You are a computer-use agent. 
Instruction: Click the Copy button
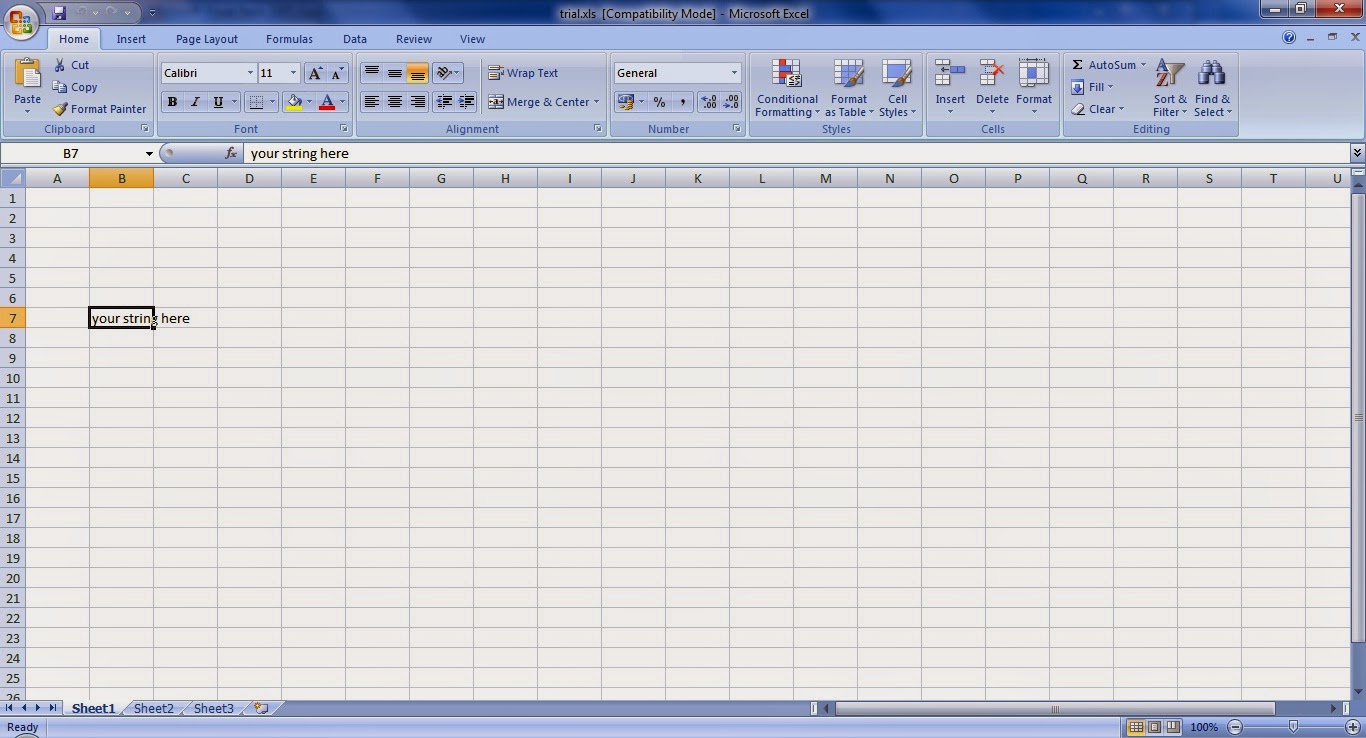click(75, 87)
